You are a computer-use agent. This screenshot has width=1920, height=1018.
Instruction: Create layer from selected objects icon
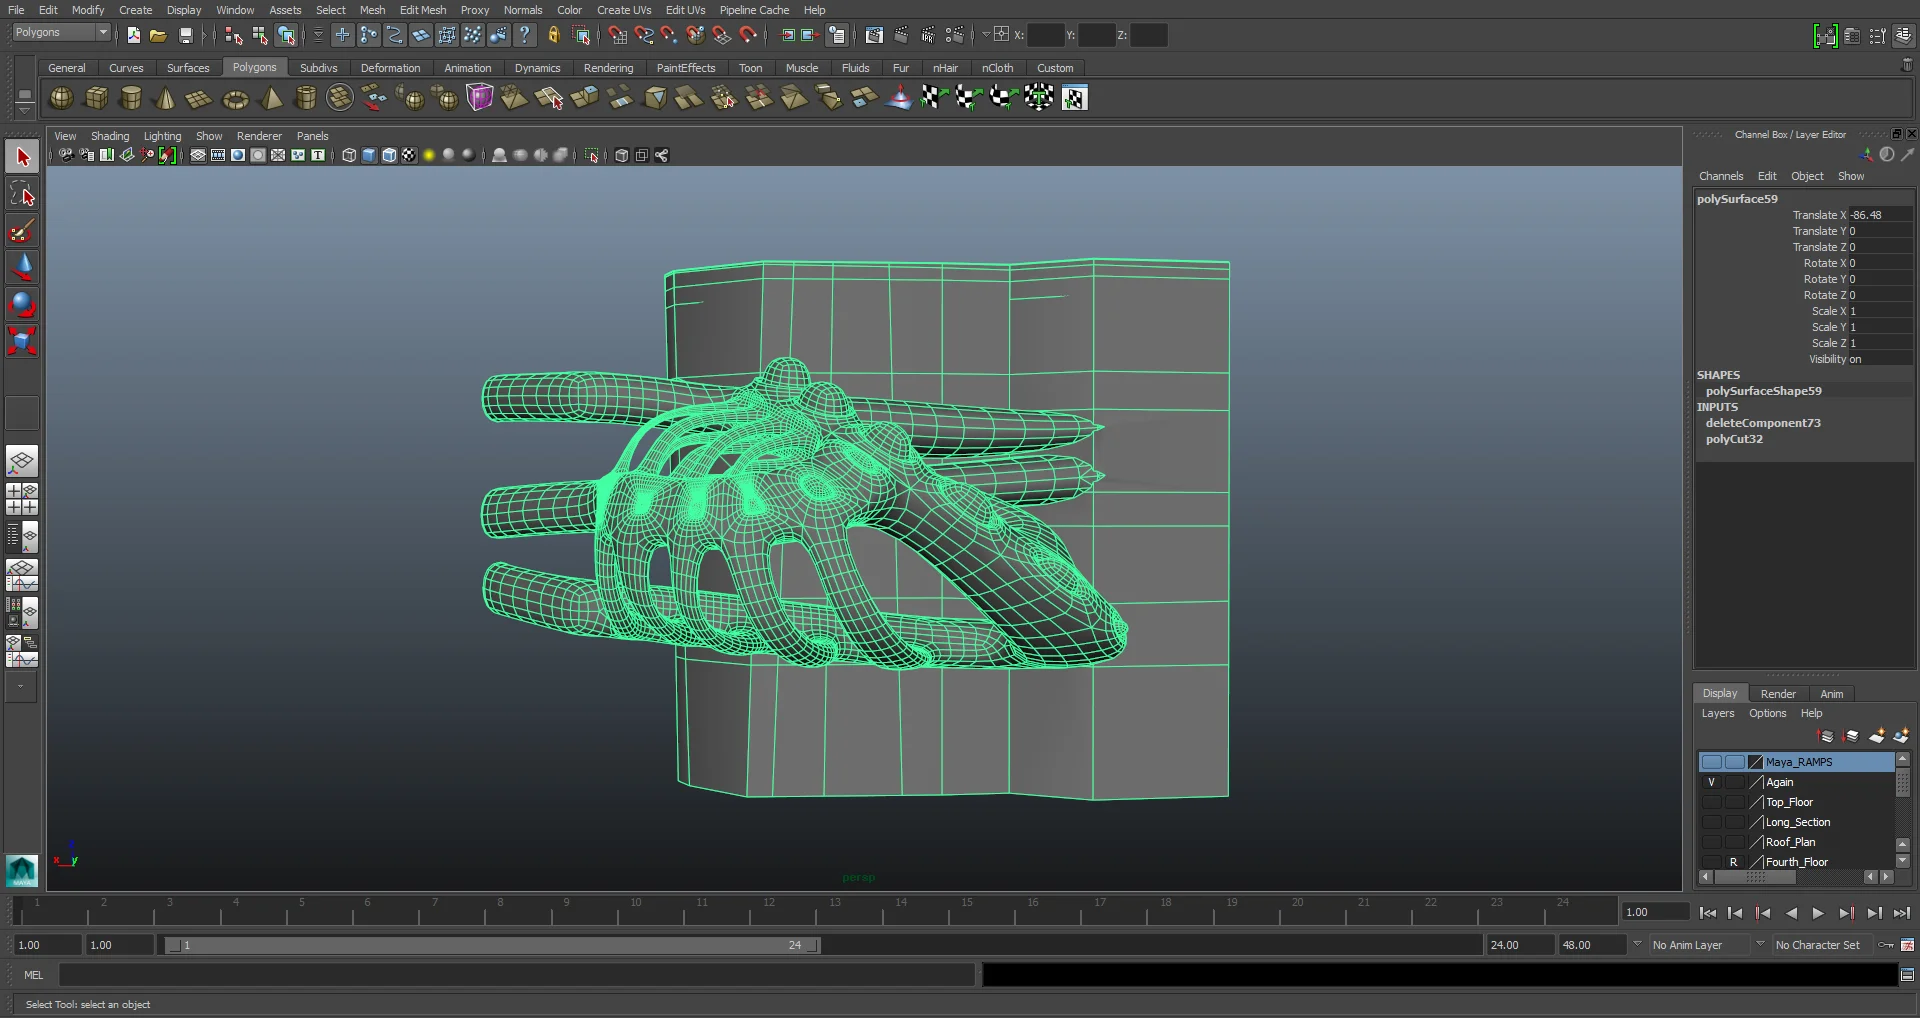[1901, 736]
